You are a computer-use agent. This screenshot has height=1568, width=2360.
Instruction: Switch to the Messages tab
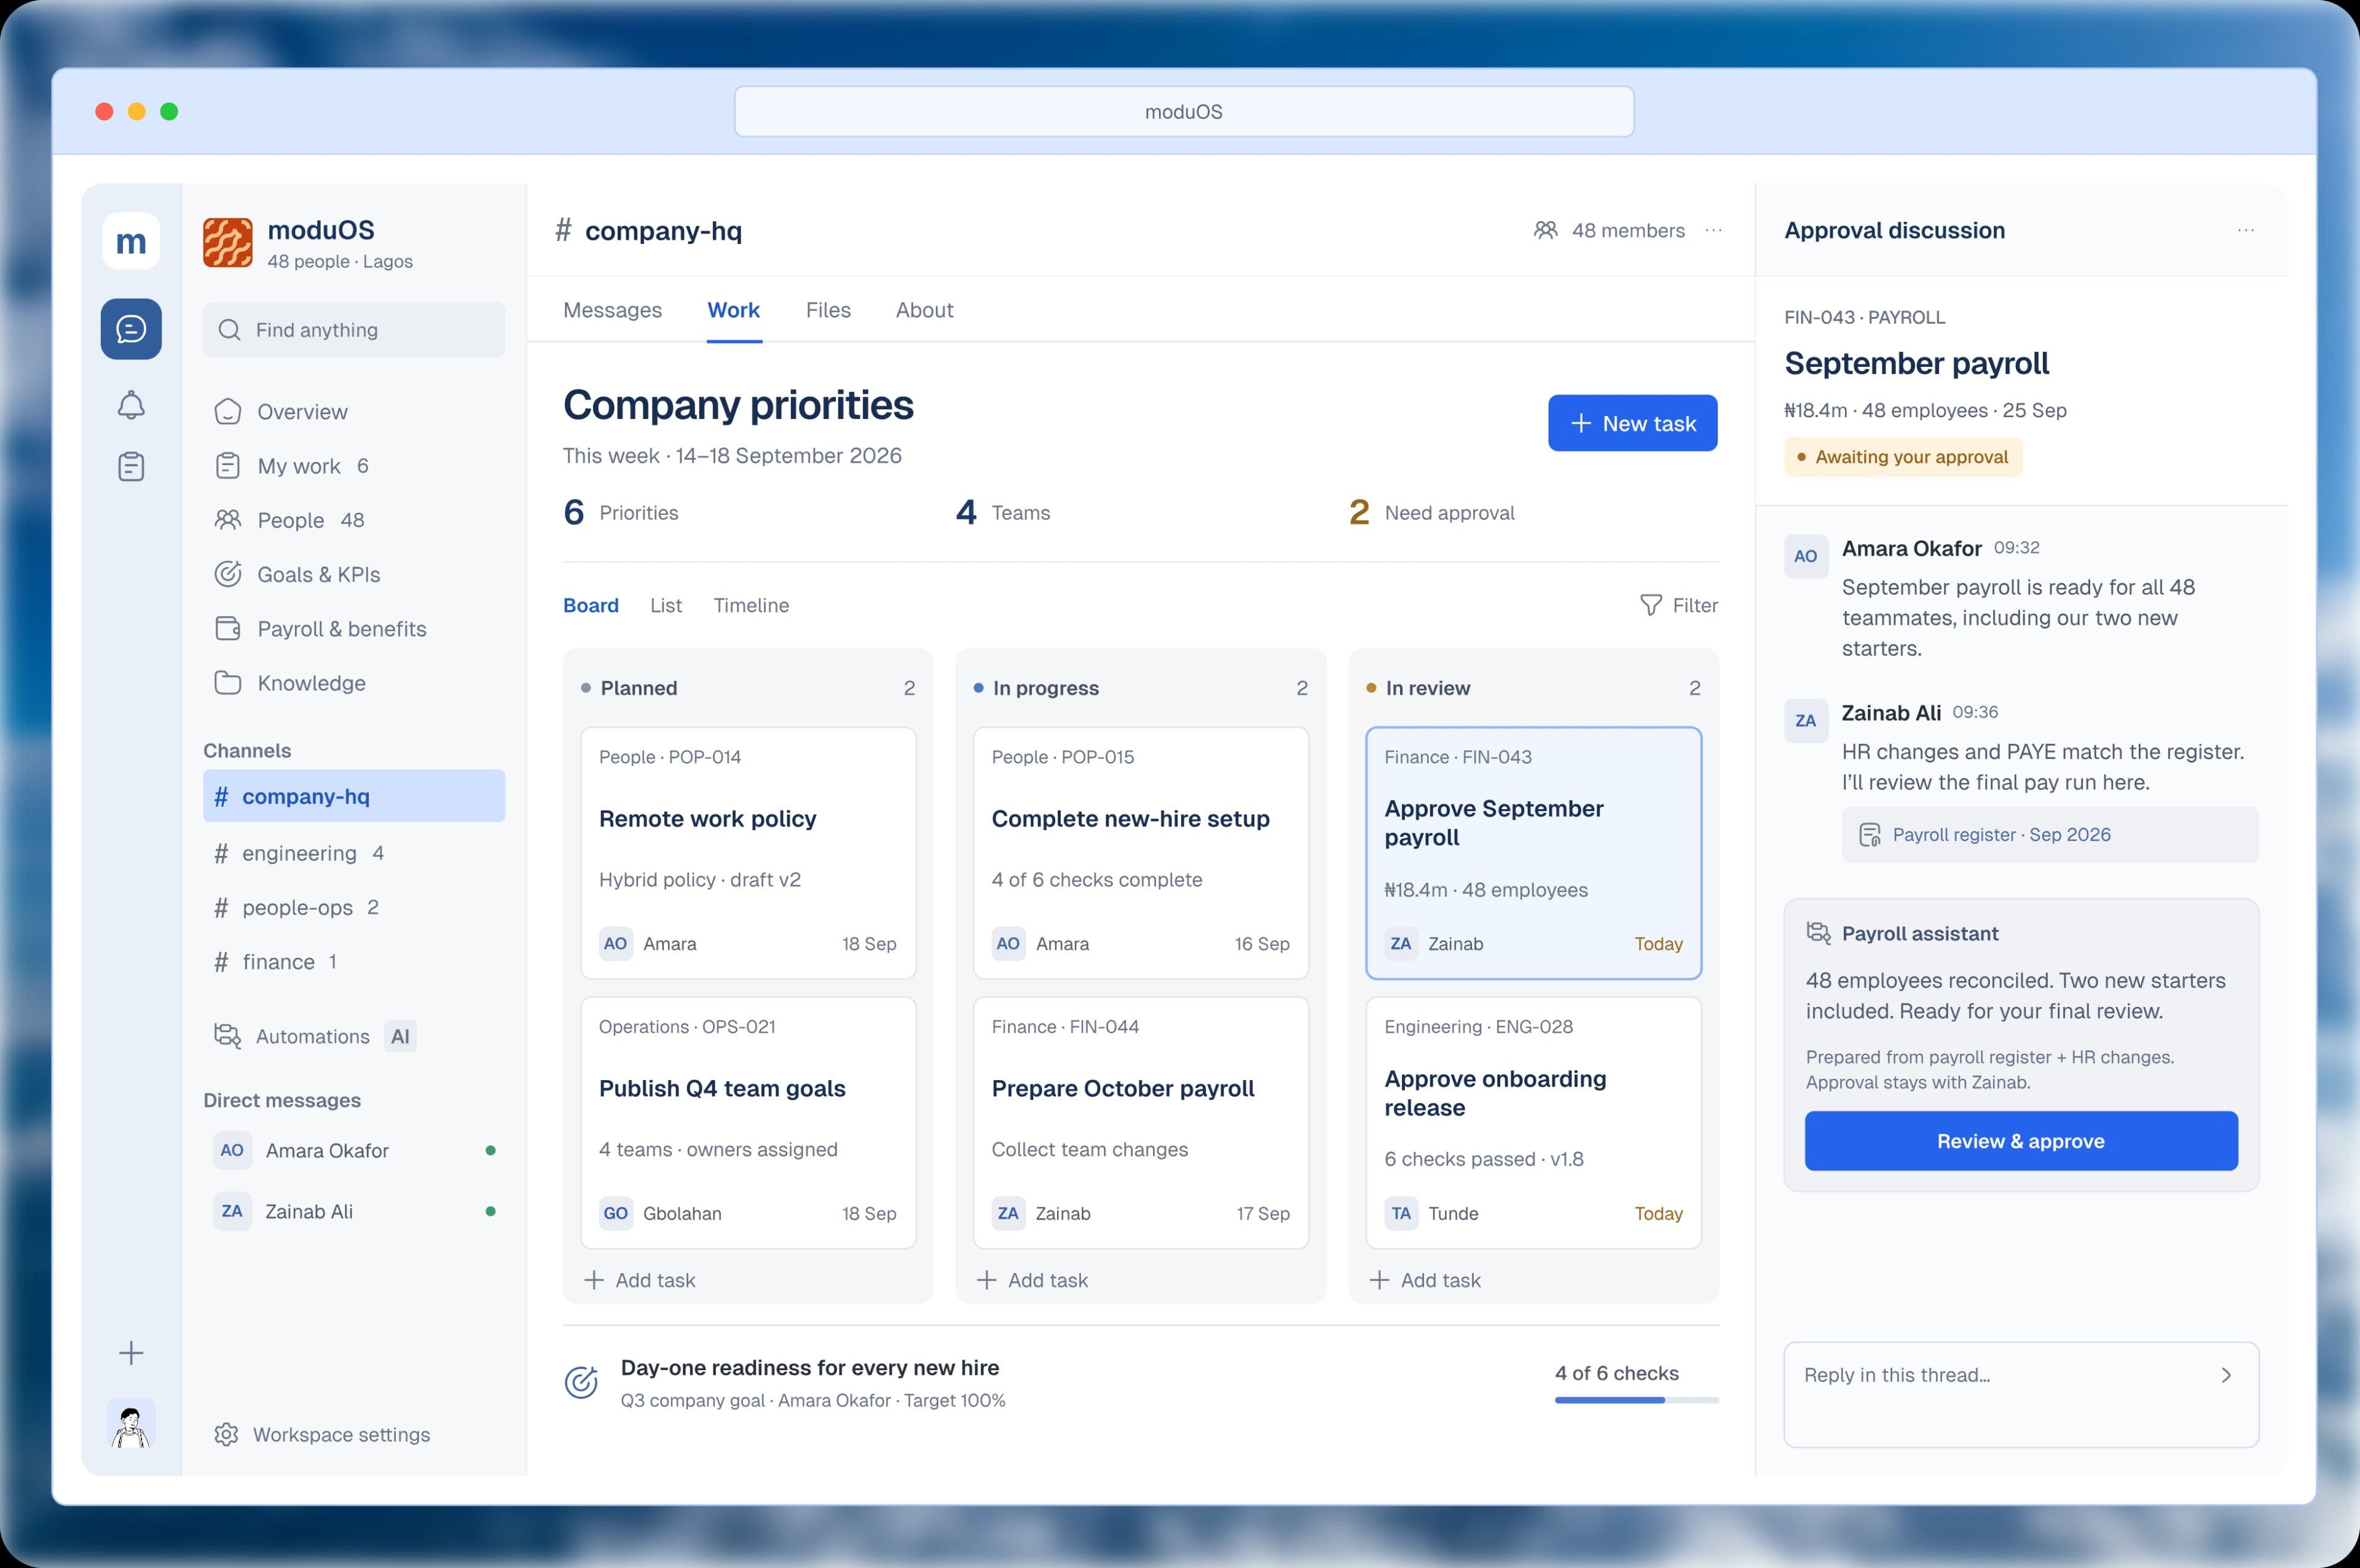point(612,310)
